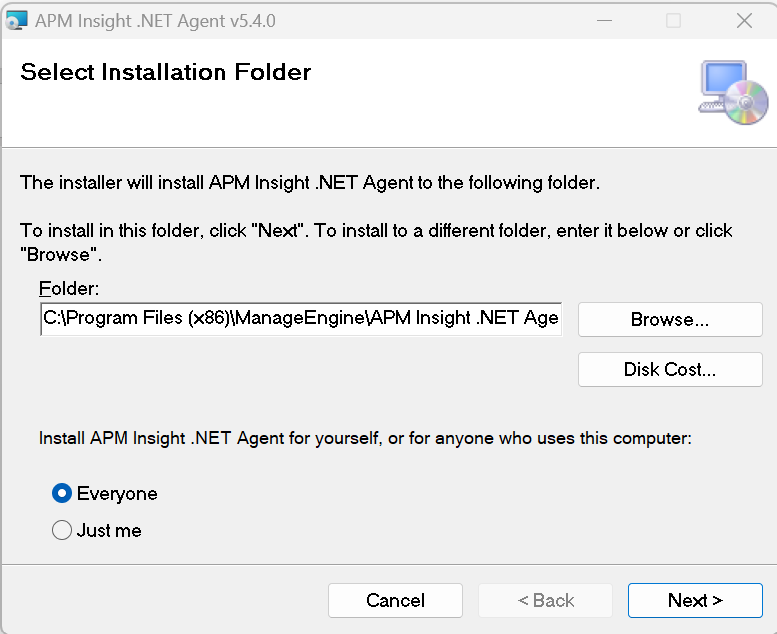Screen dimensions: 777x634
Task: Proceed with the Next button
Action: [x=695, y=600]
